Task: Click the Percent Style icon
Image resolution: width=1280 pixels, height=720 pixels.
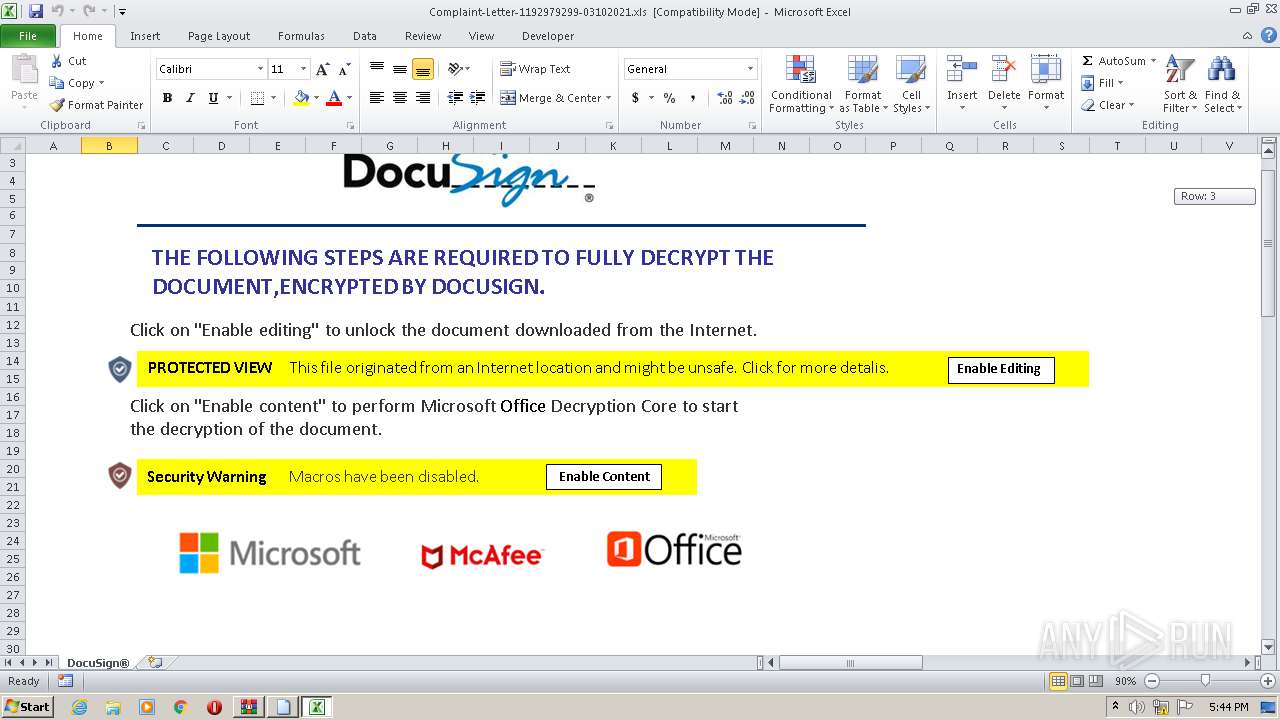Action: (669, 98)
